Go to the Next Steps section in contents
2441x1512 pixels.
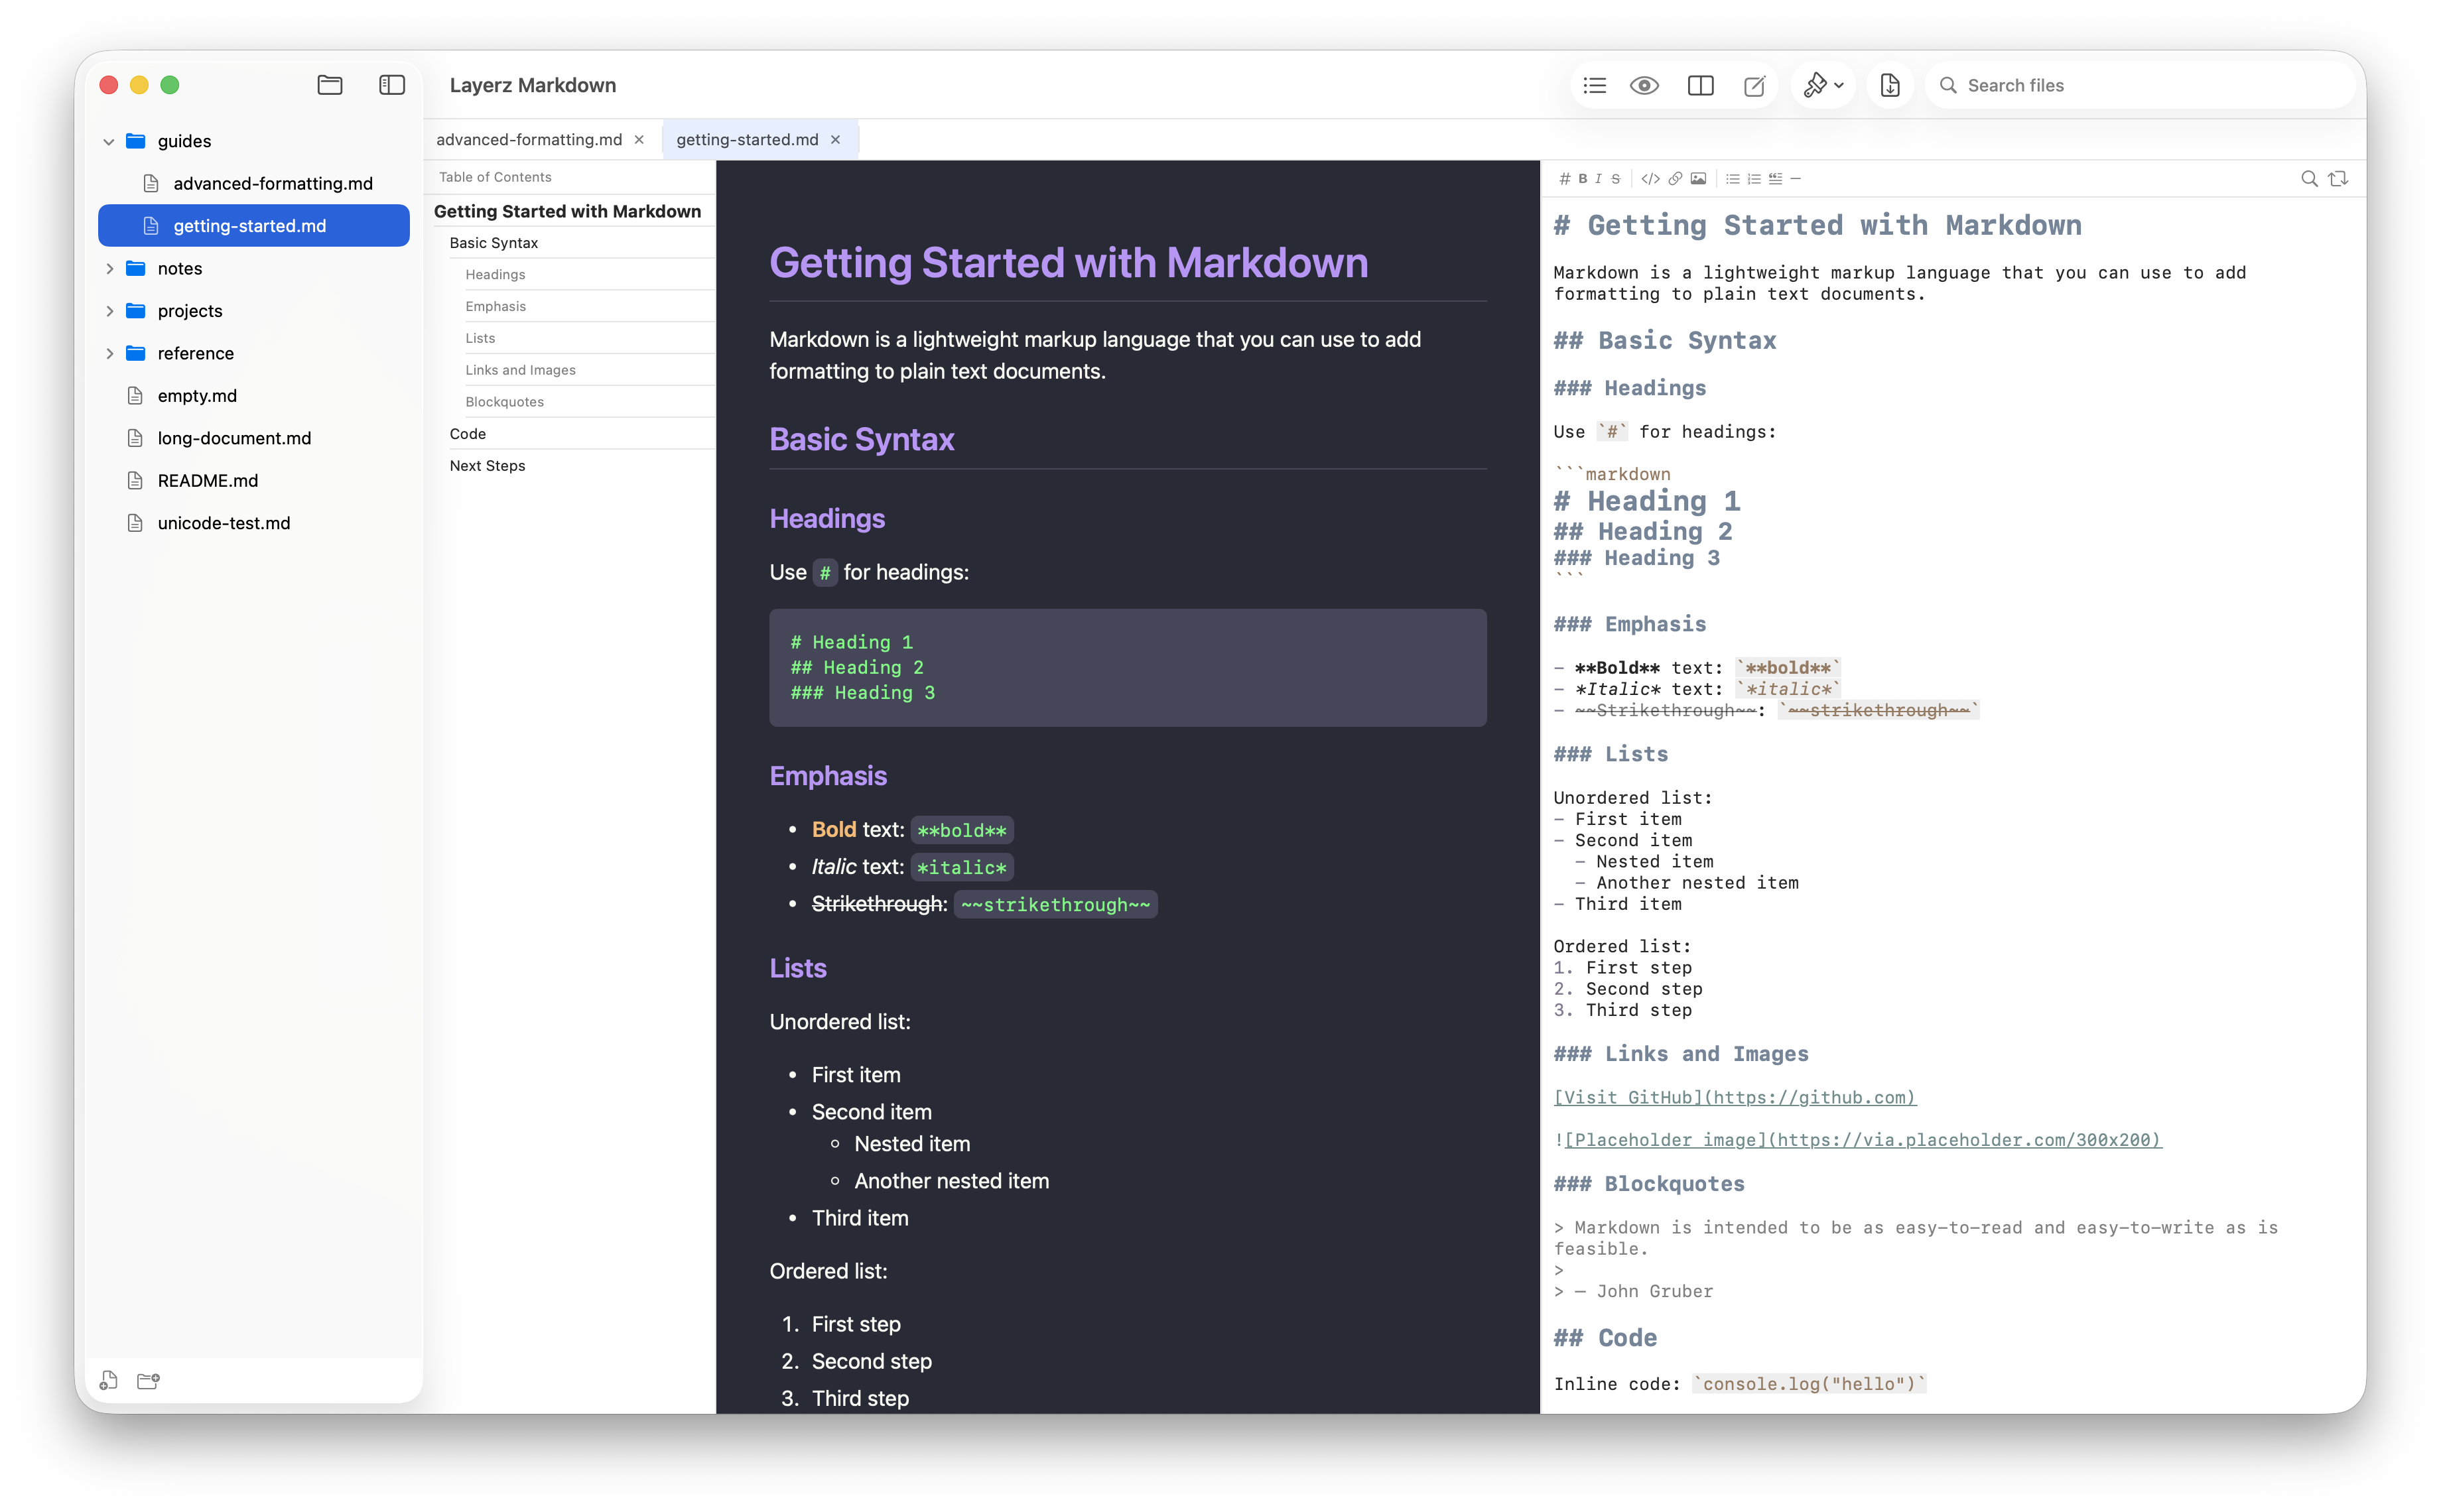click(x=487, y=466)
